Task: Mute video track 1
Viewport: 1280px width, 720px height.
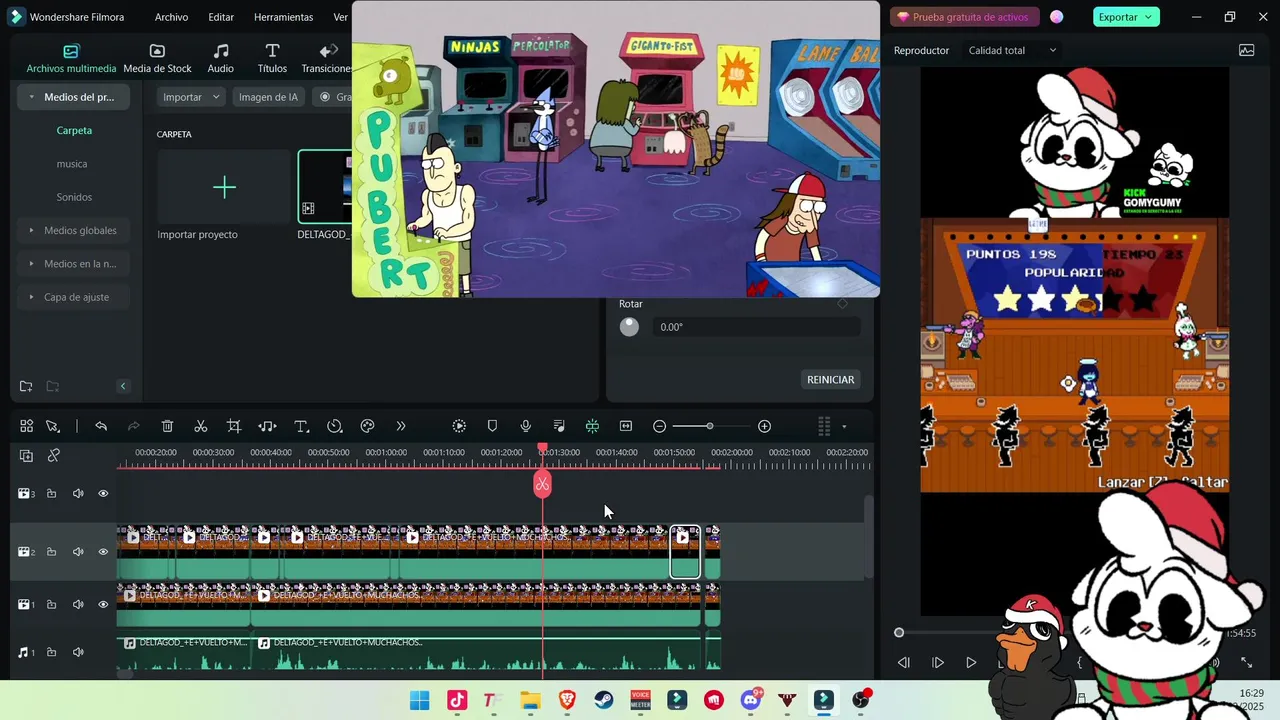Action: 78,605
